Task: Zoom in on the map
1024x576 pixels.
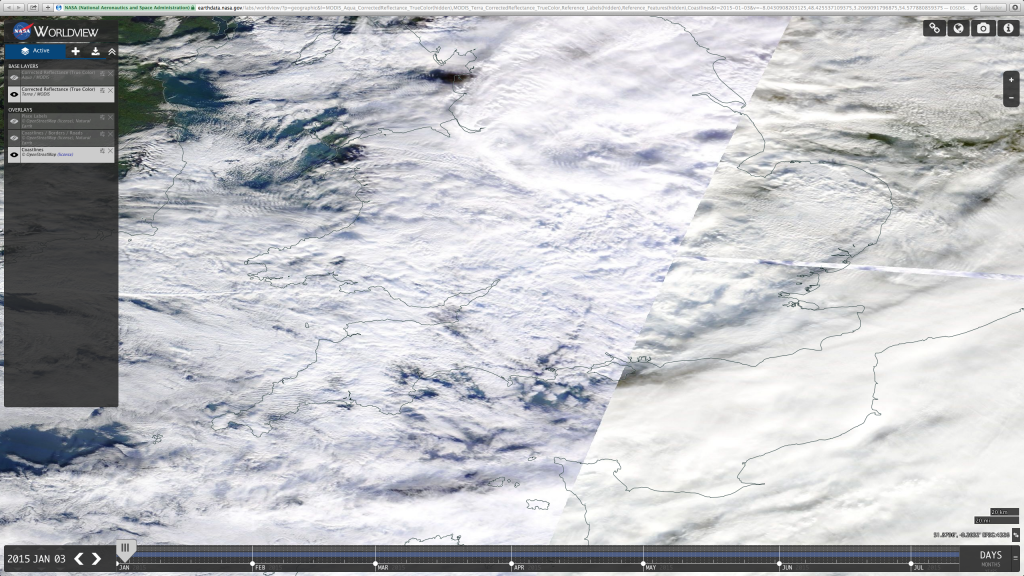Action: pos(1011,80)
